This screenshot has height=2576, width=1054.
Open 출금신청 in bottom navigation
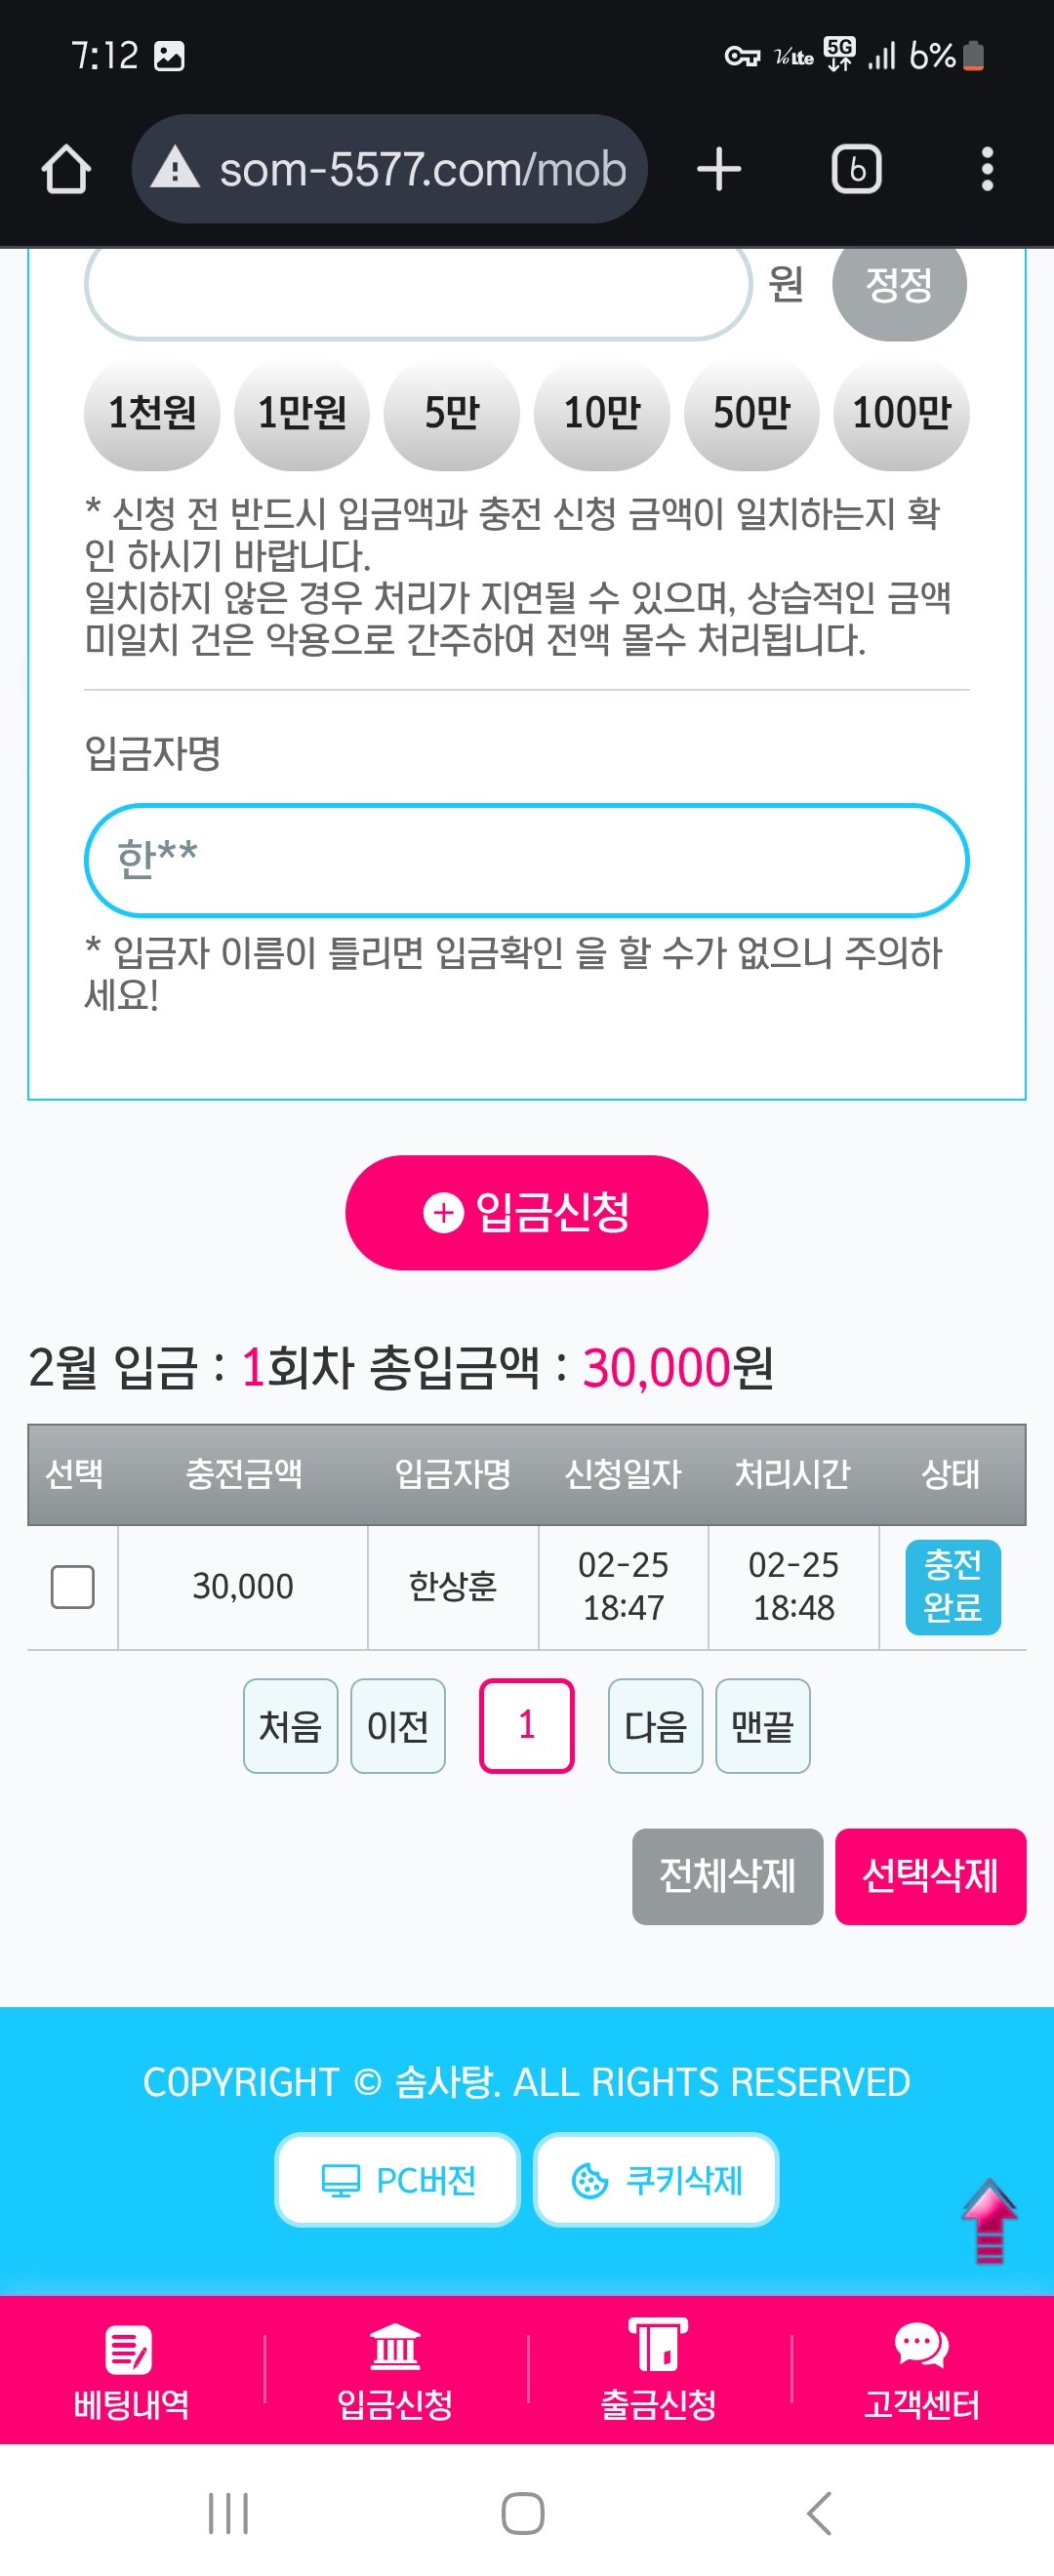pyautogui.click(x=658, y=2371)
